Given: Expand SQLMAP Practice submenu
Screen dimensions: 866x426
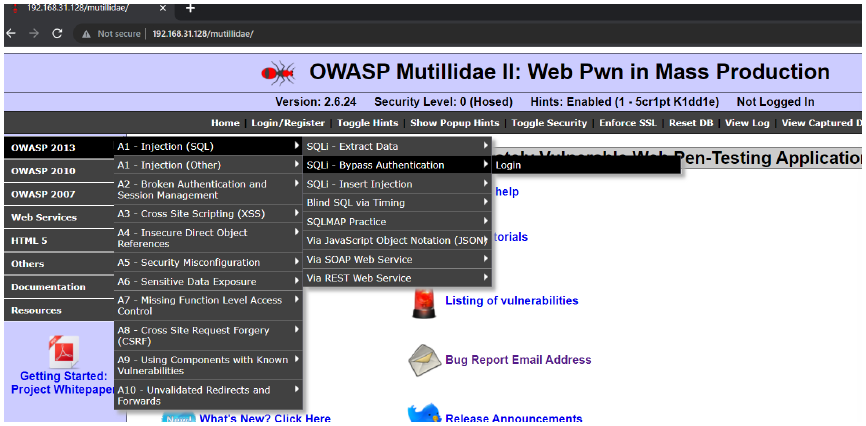Looking at the screenshot, I should click(x=397, y=222).
